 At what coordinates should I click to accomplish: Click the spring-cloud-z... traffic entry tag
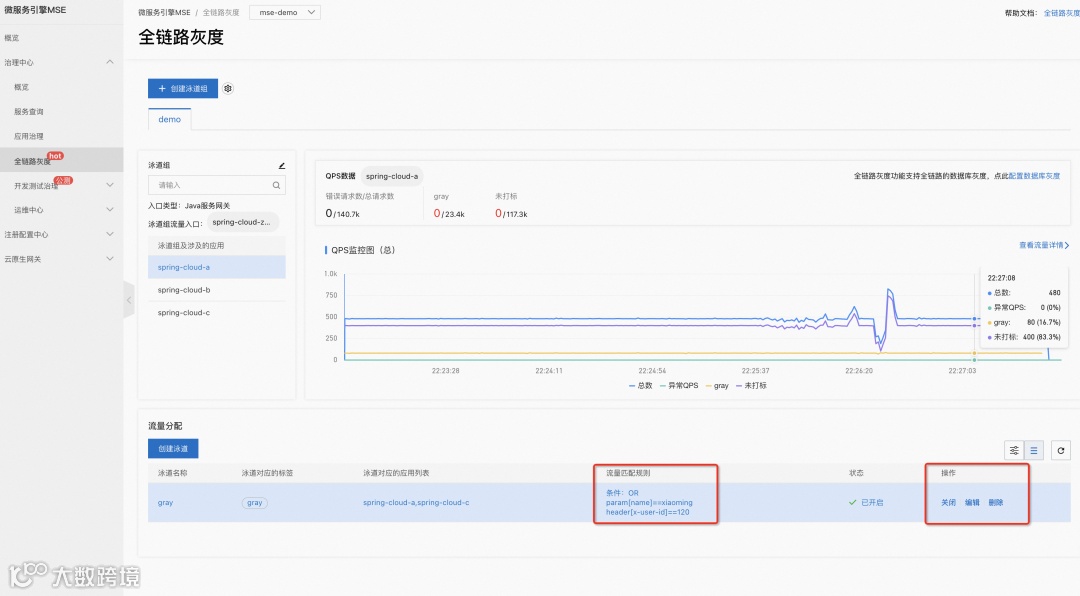coord(242,222)
